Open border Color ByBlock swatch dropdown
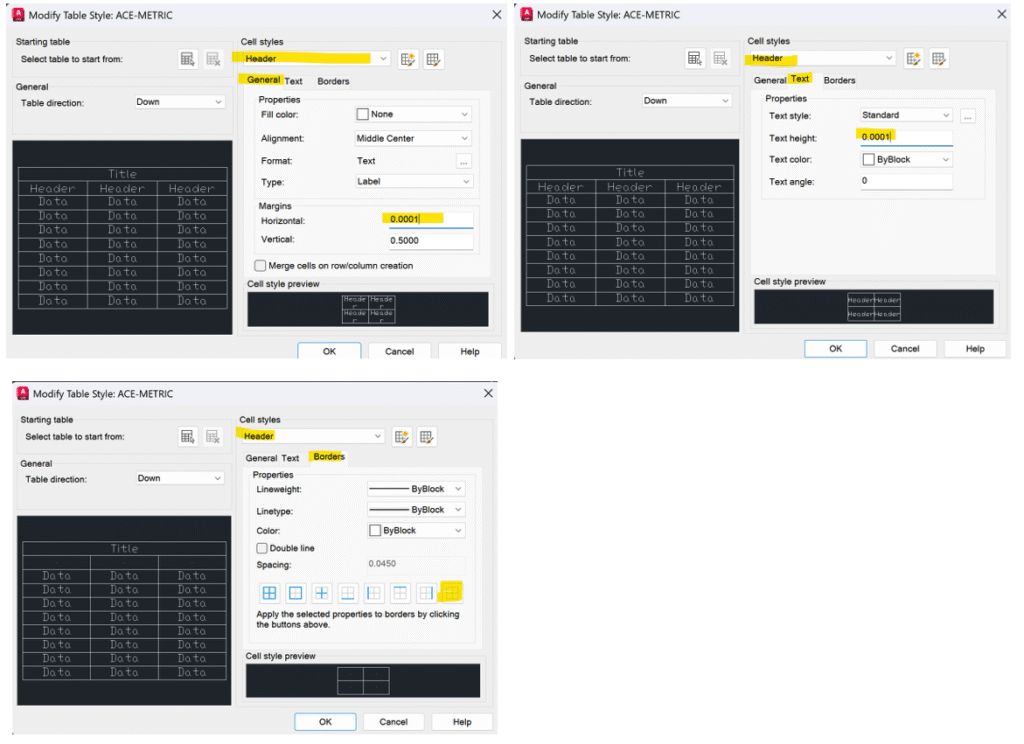The width and height of the screenshot is (1024, 744). point(416,530)
